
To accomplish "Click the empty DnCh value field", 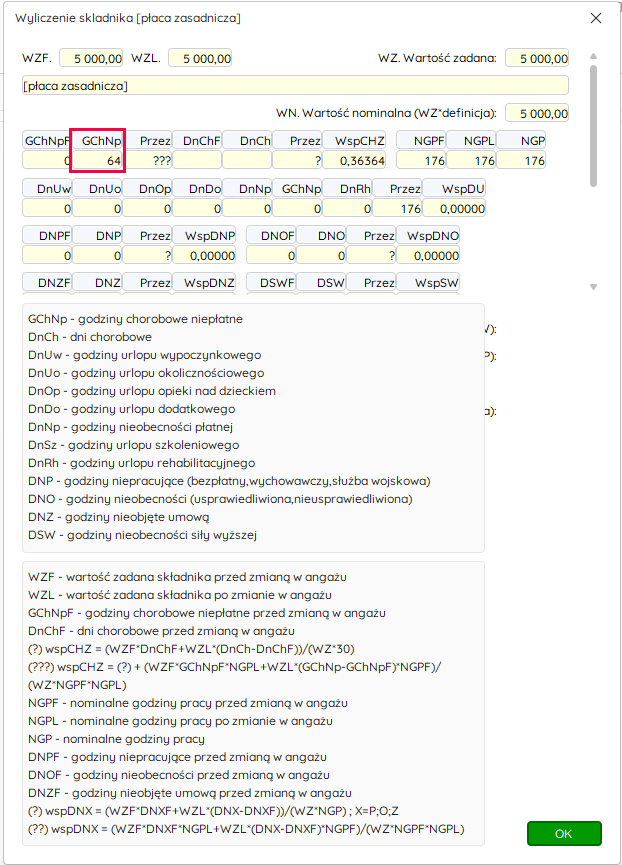I will [247, 161].
